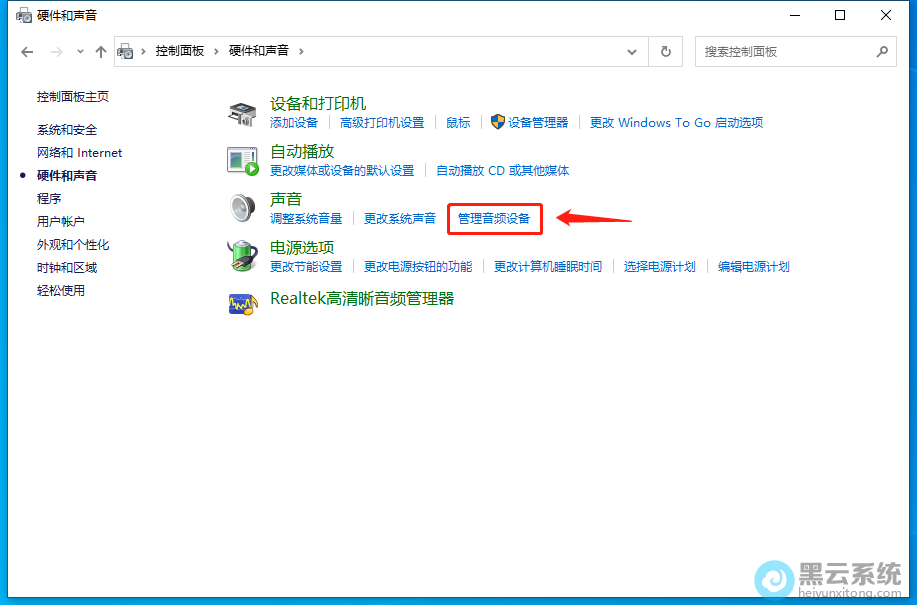Viewport: 917px width, 605px height.
Task: Open 鼠标 settings link
Action: [x=457, y=121]
